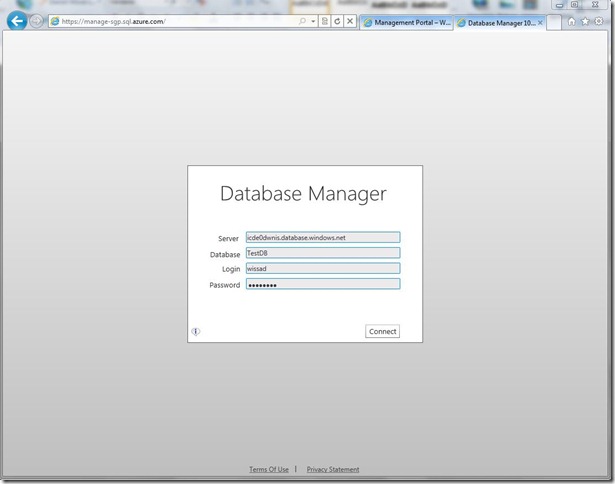
Task: Click the Password input field
Action: point(323,284)
